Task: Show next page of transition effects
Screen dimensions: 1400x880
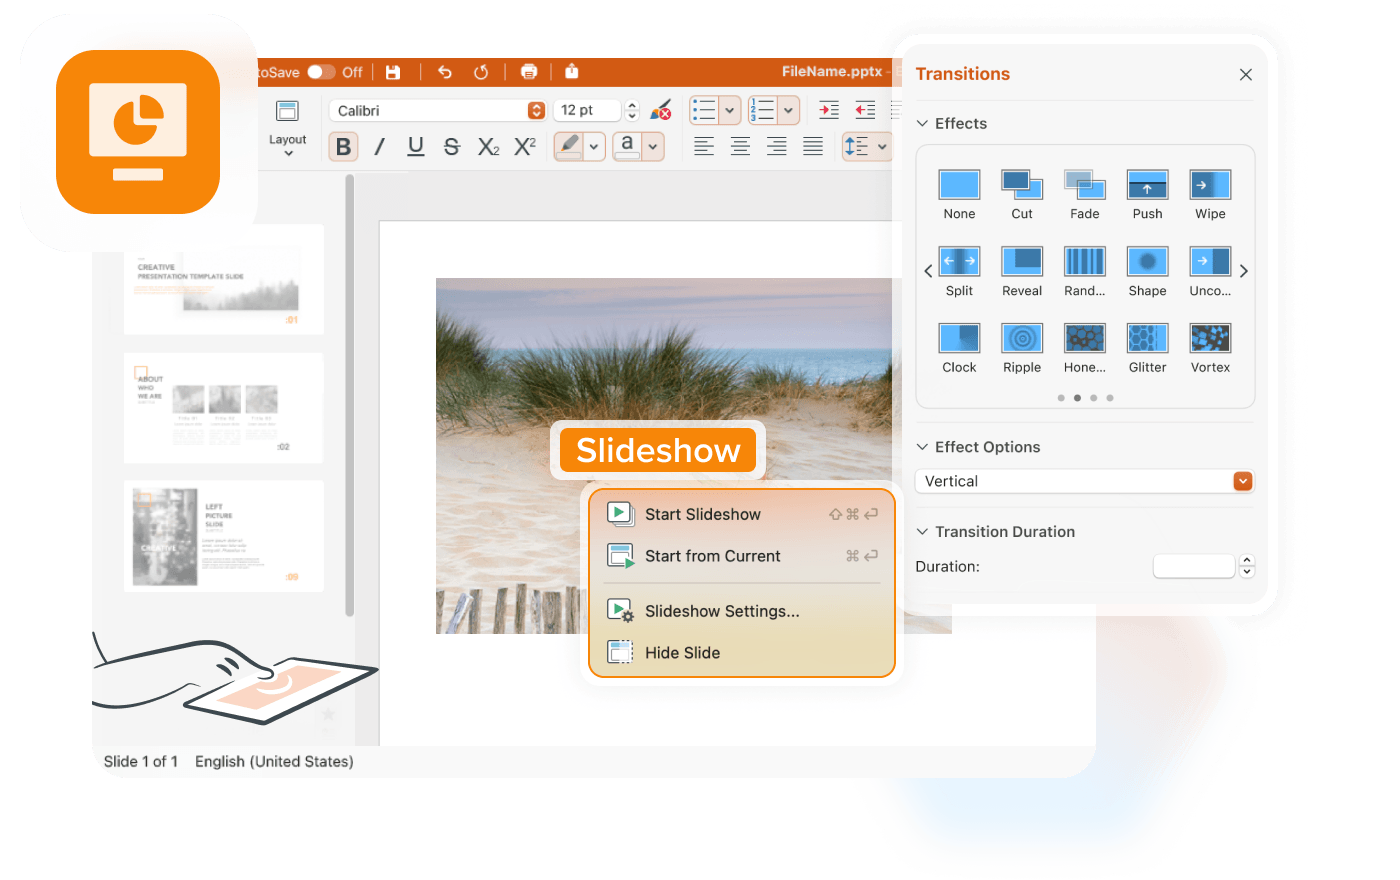Action: coord(1244,271)
